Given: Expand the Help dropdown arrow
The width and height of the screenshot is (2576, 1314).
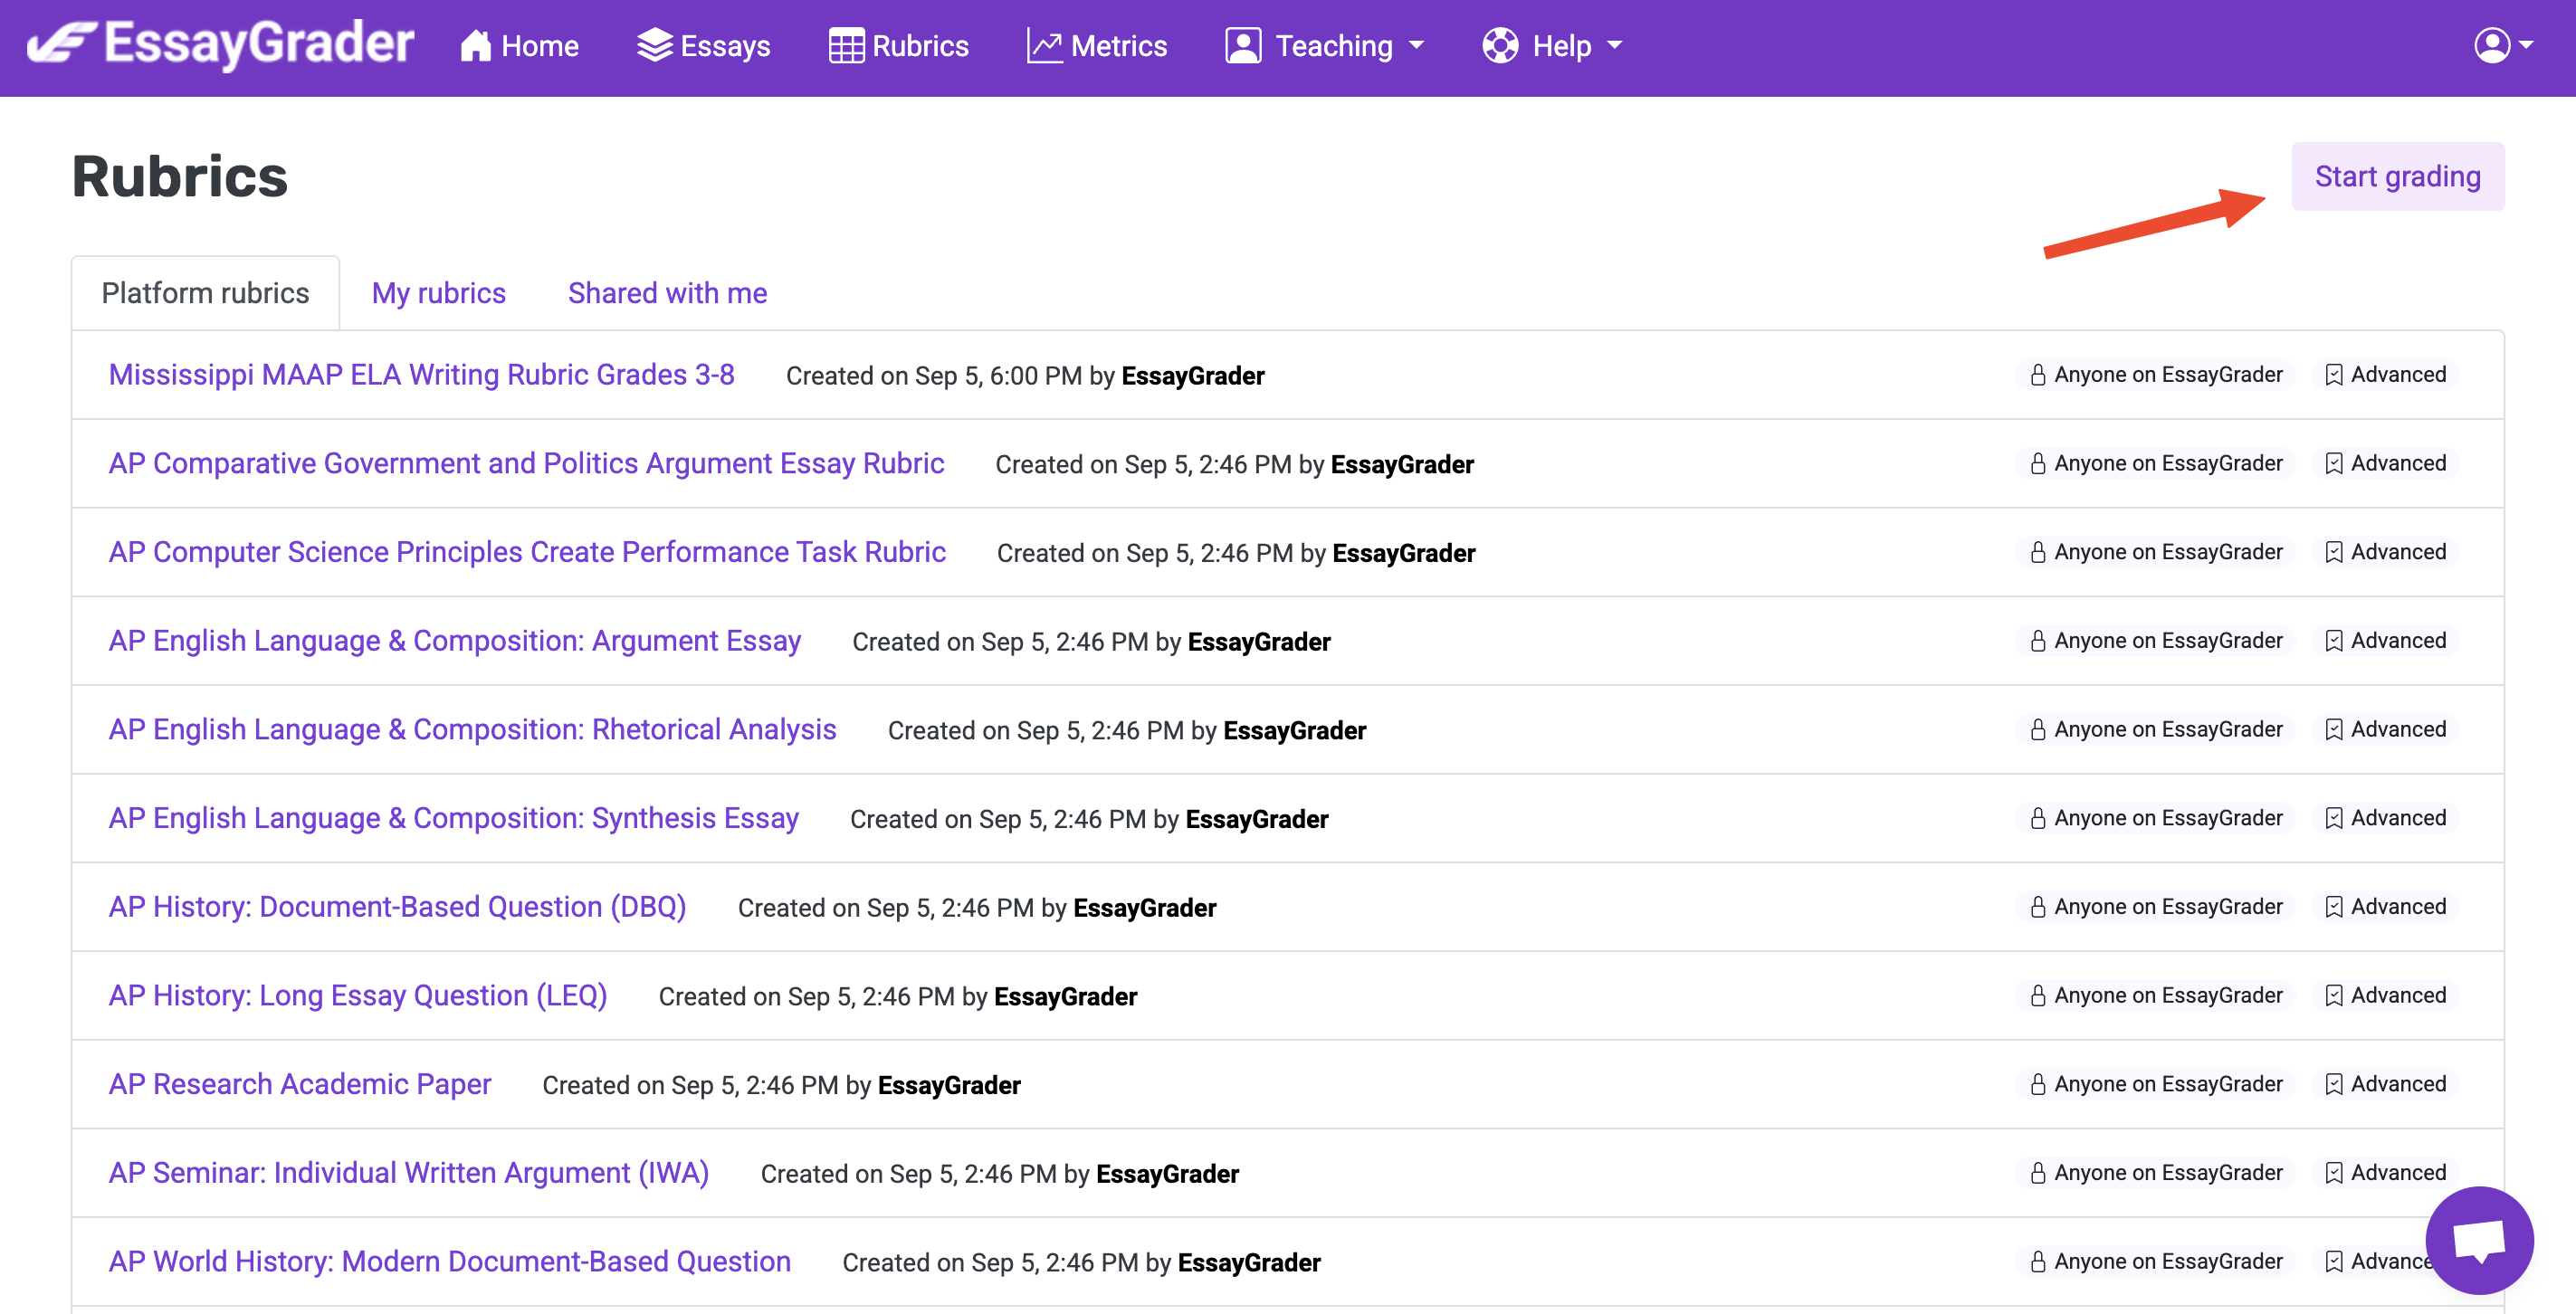Looking at the screenshot, I should (1615, 46).
